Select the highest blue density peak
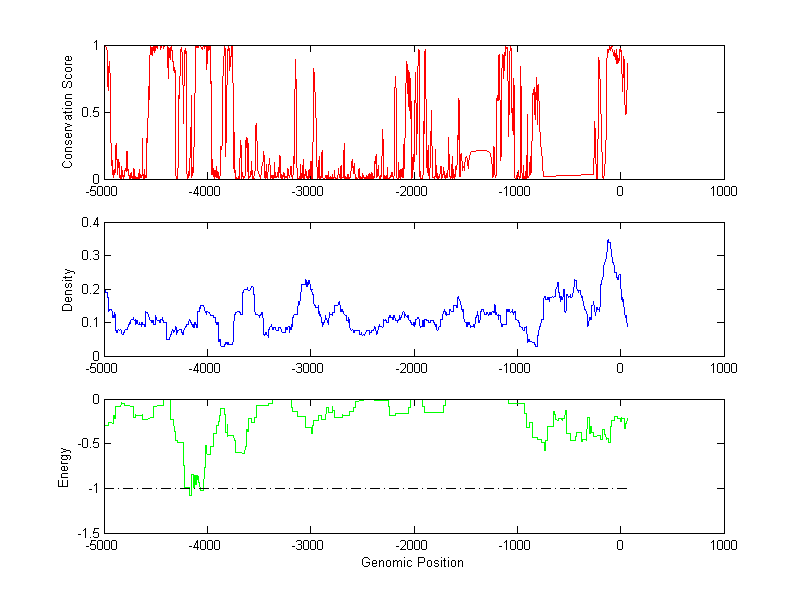 point(608,241)
